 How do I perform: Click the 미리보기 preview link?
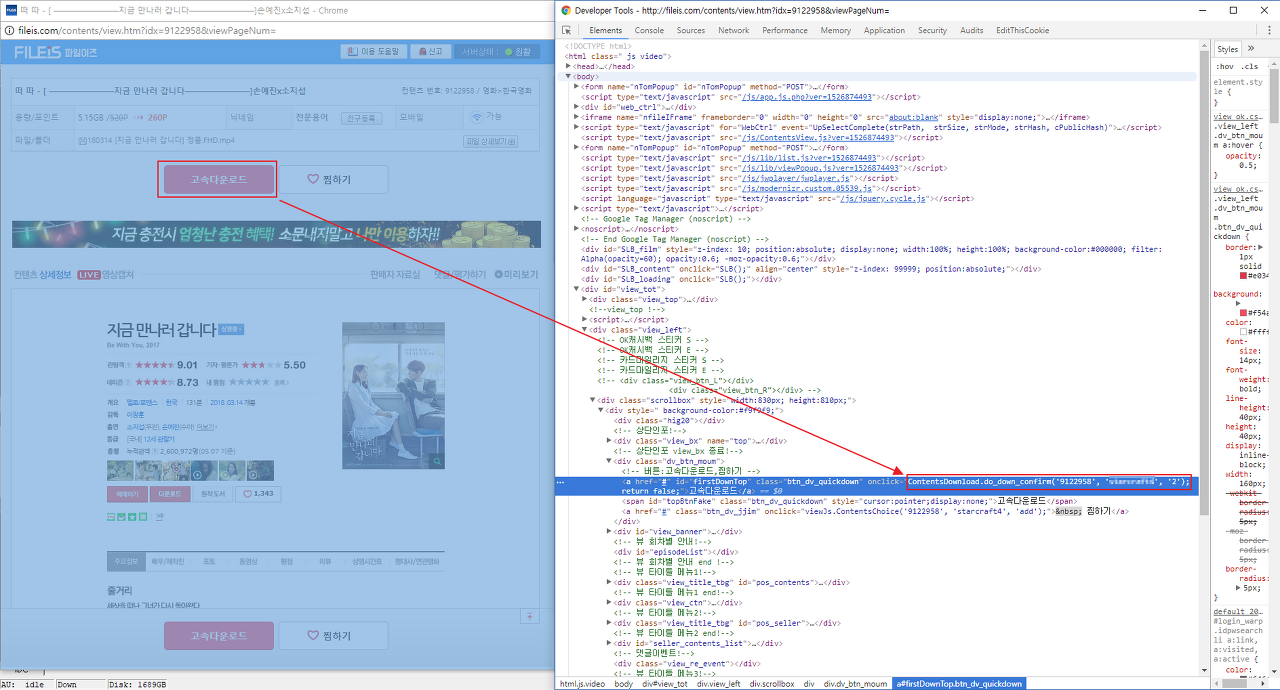point(517,274)
